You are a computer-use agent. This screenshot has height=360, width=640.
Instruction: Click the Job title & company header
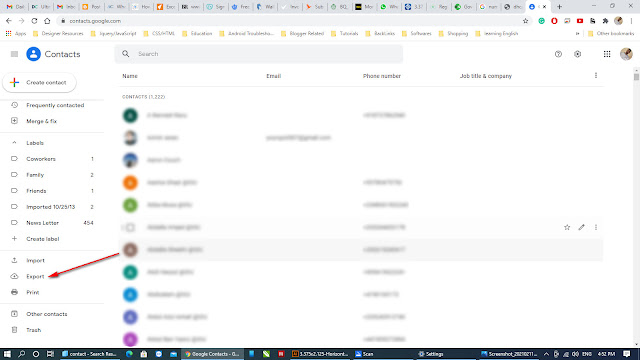pyautogui.click(x=486, y=76)
